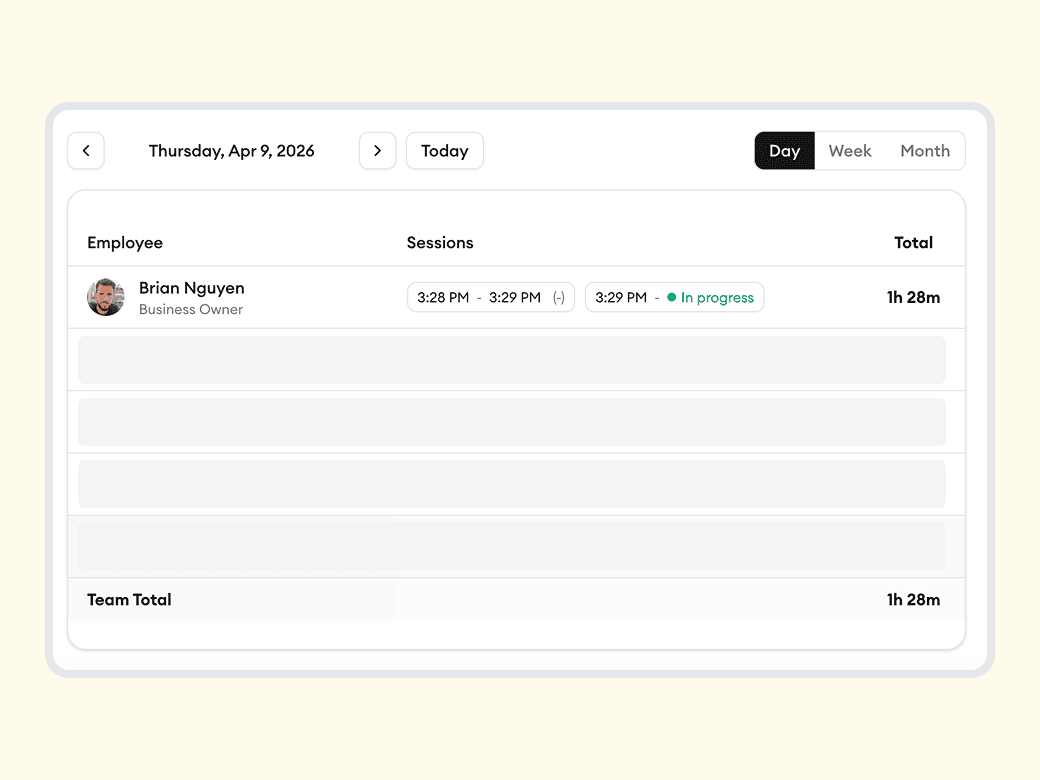Click the green In progress status dot
The height and width of the screenshot is (780, 1040).
tap(672, 298)
